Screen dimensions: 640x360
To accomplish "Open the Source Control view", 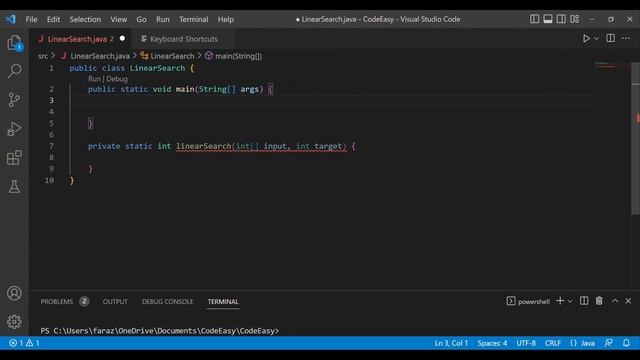I will (14, 100).
